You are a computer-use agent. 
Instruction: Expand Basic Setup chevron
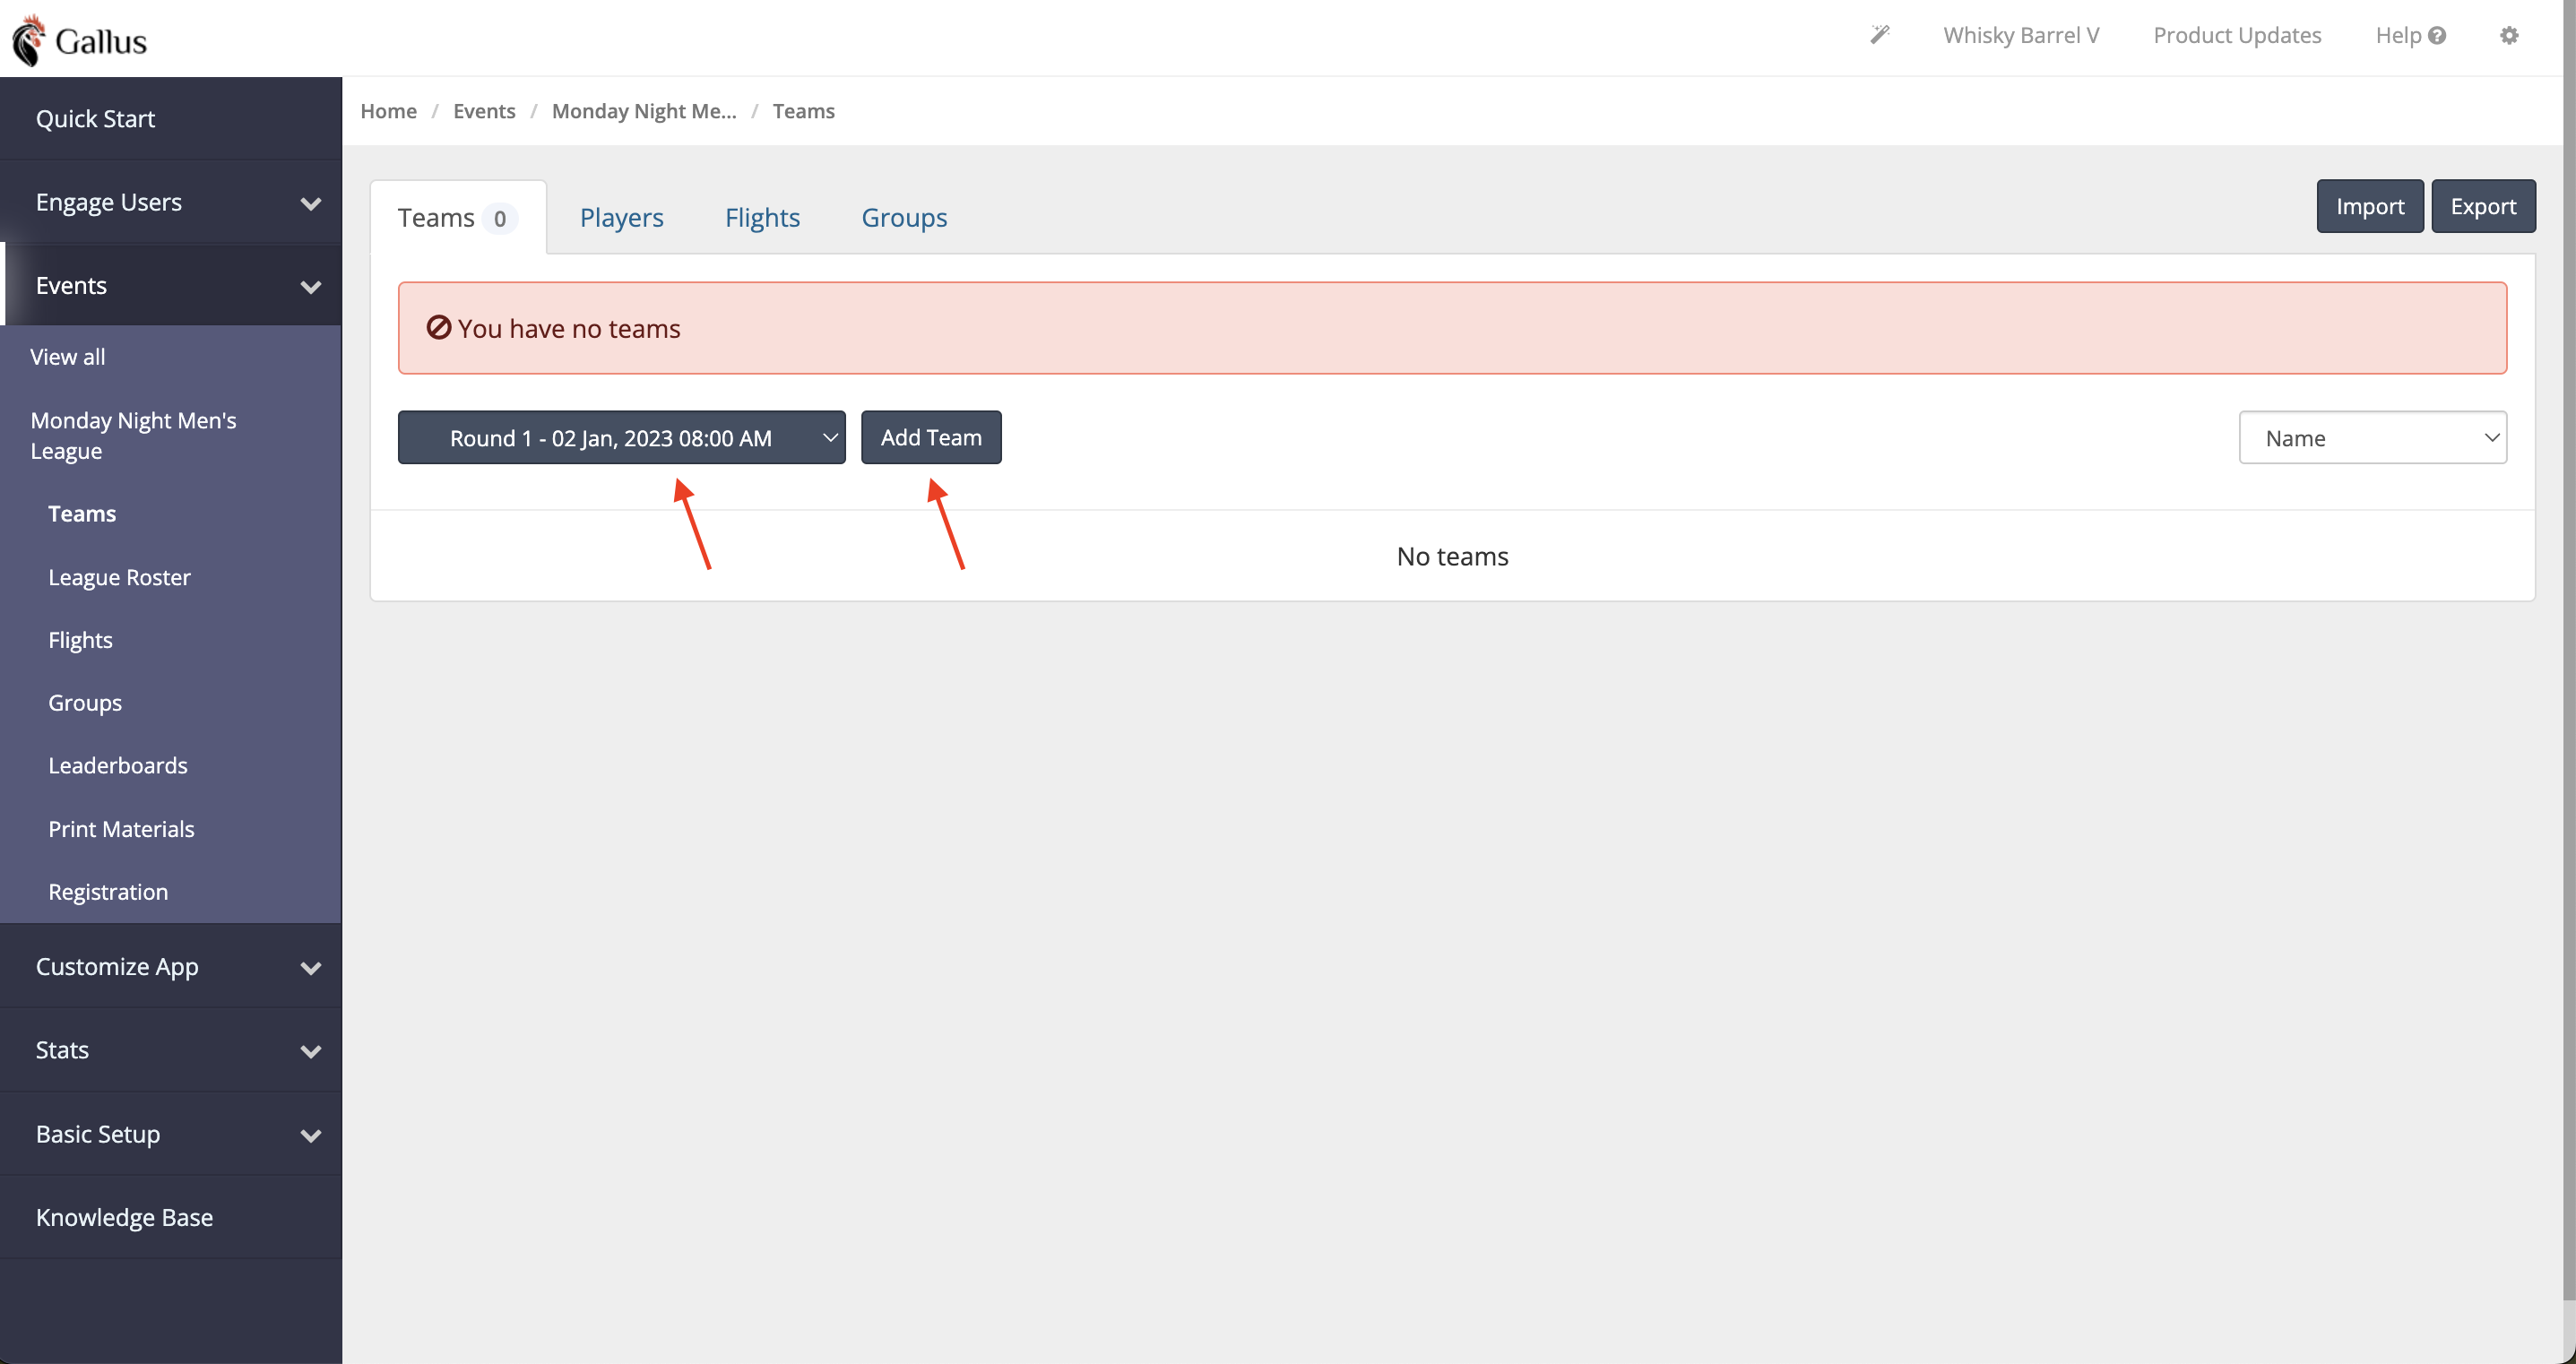[x=311, y=1135]
